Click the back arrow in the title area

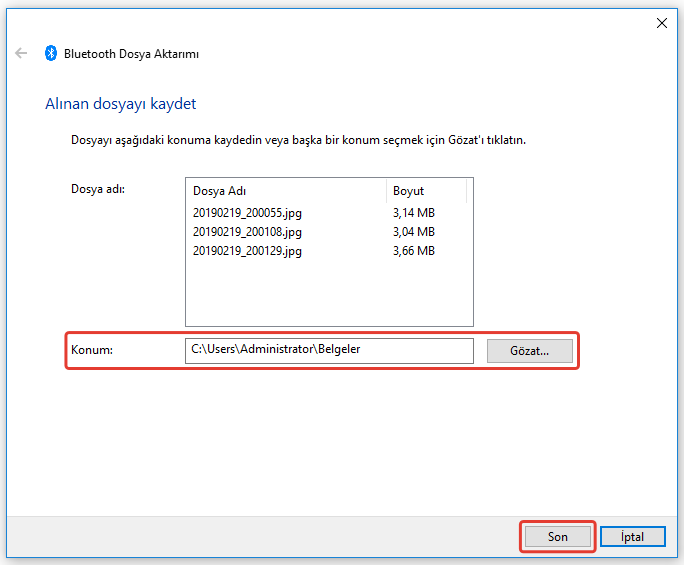point(21,54)
